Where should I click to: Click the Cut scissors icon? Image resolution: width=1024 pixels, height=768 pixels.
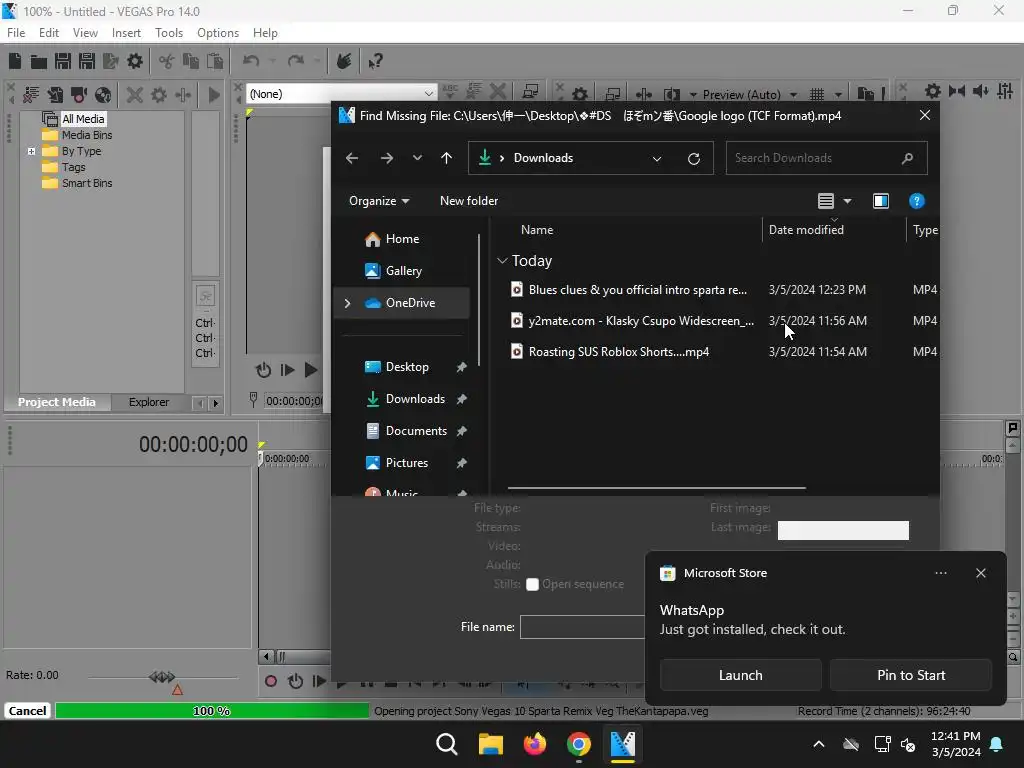tap(167, 61)
